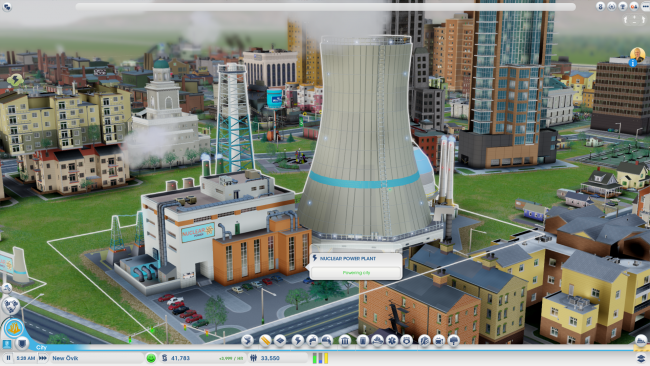Select the Power lightning bolt menu
Viewport: 650px width, 366px height.
297,341
